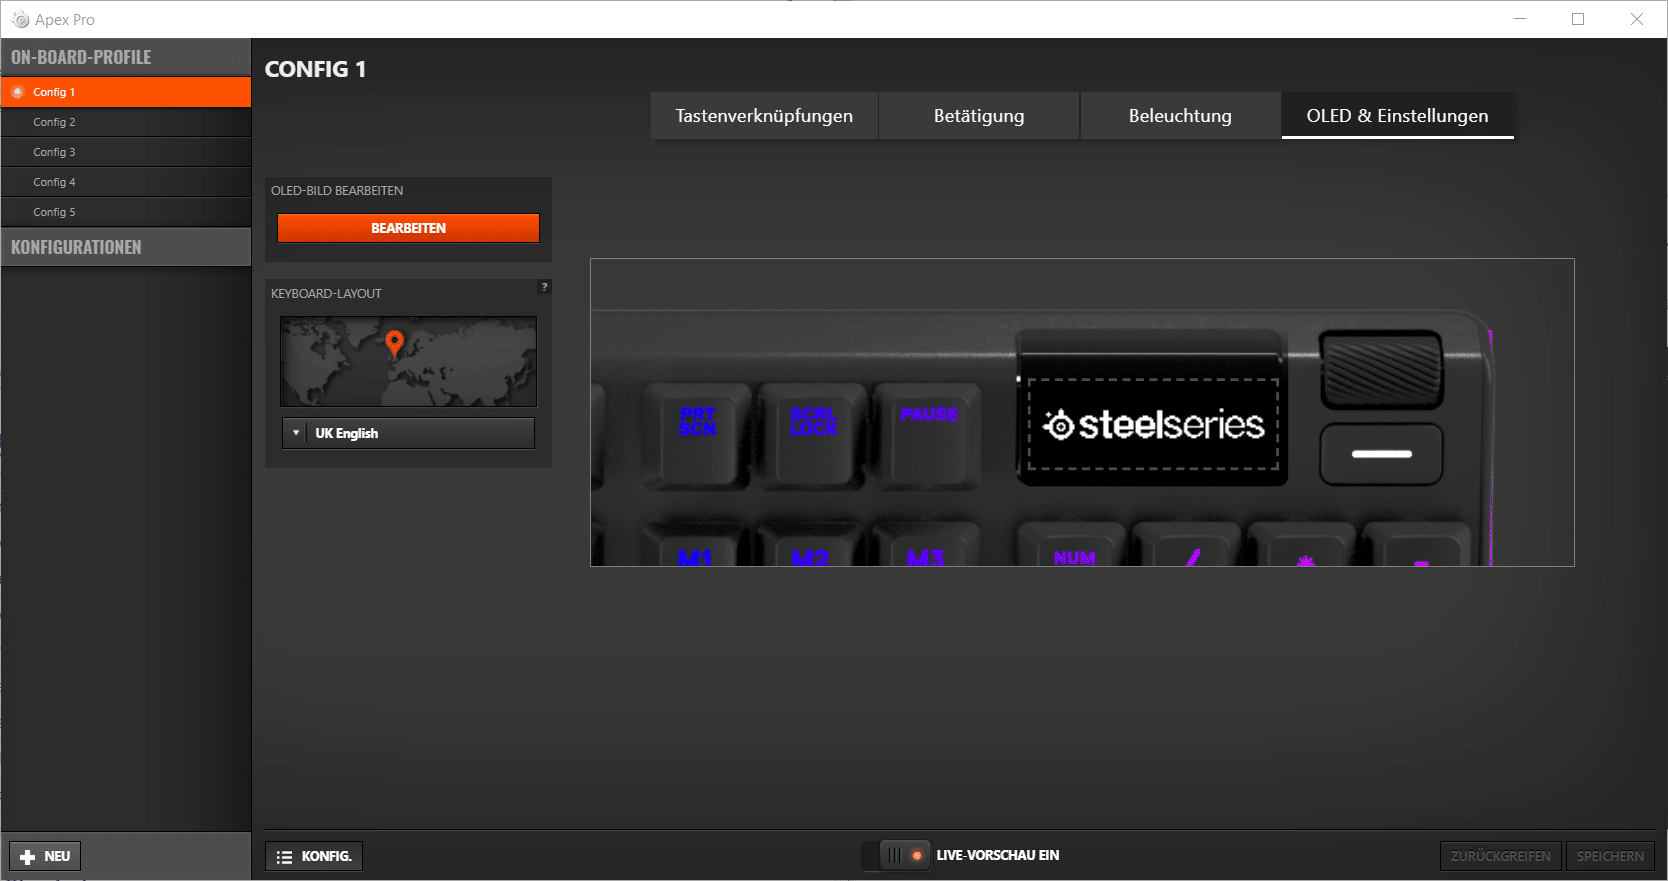Click the plus icon beside NEU

coord(28,857)
